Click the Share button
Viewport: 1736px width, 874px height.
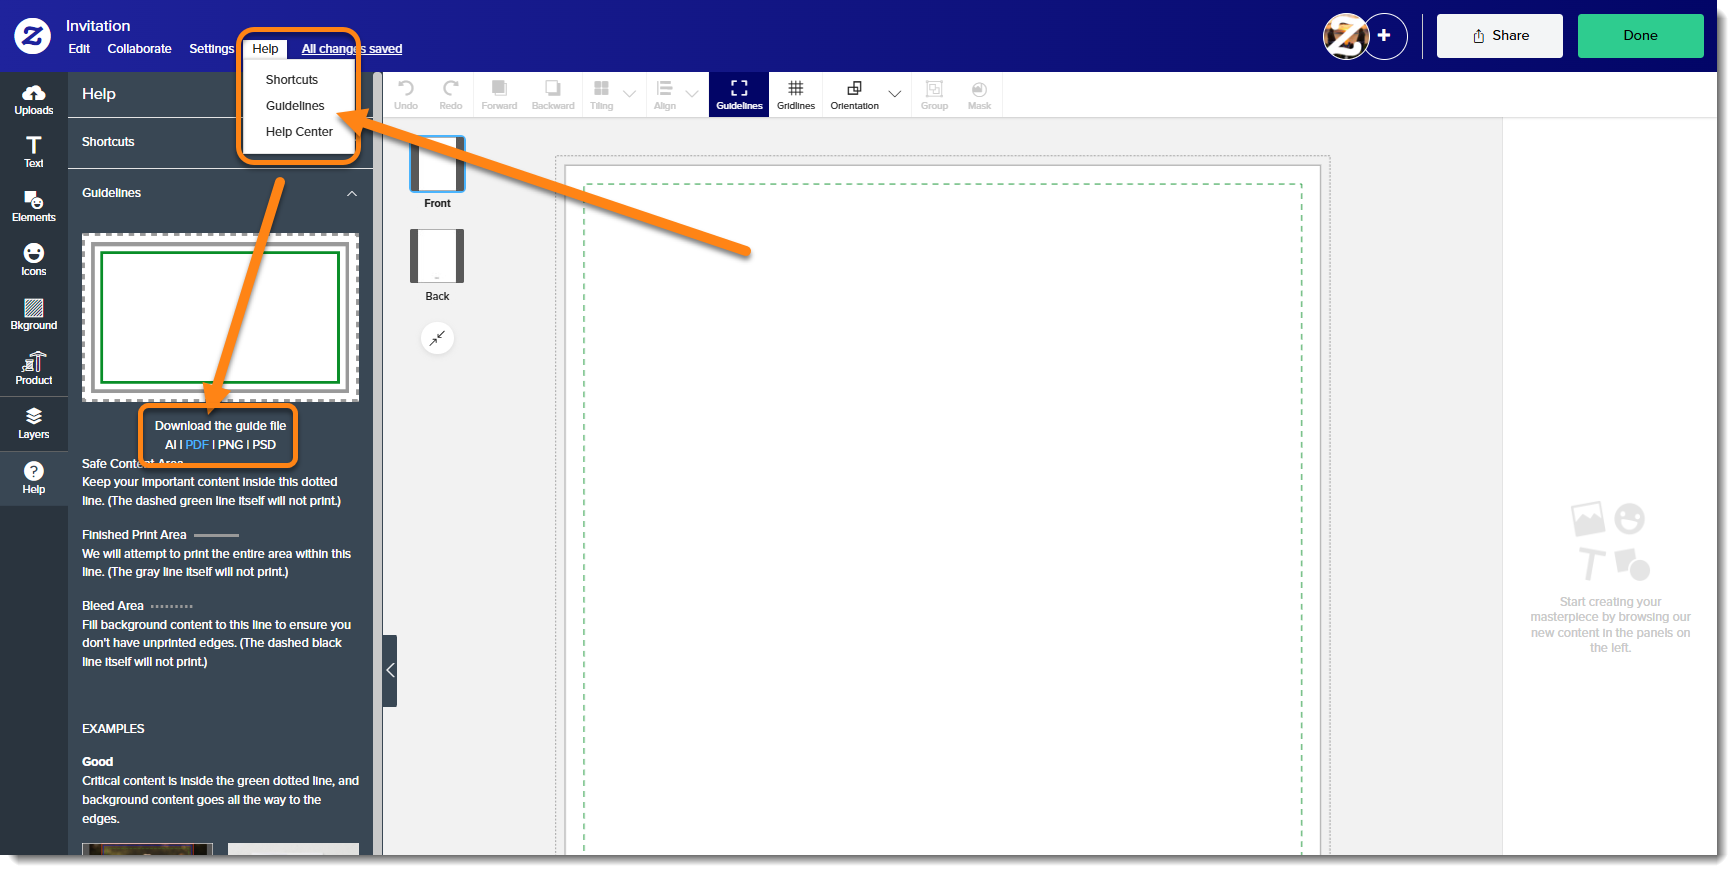1499,36
